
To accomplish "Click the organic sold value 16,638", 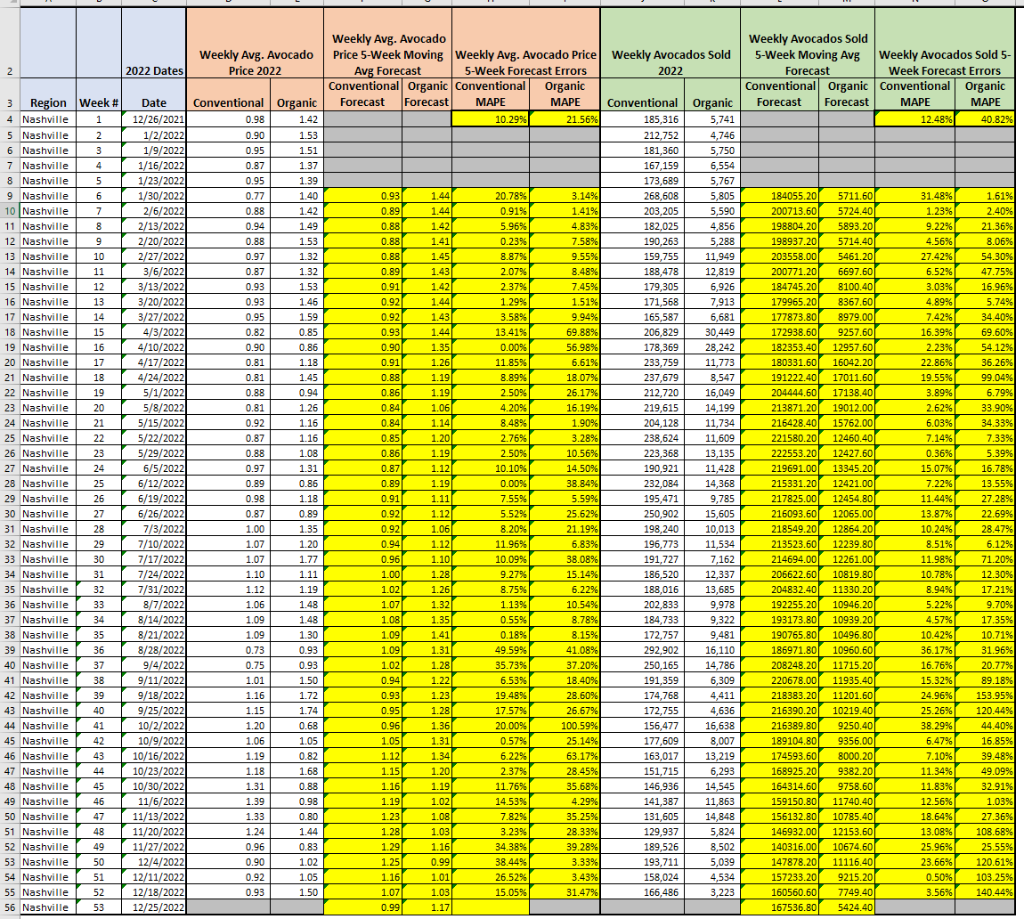I will point(712,726).
